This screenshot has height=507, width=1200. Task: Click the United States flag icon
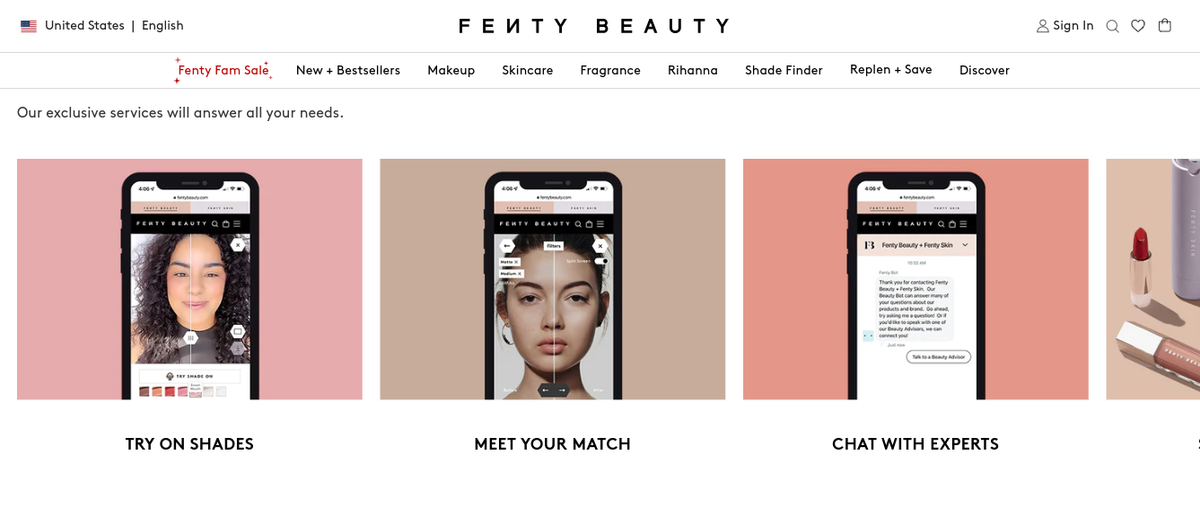click(28, 26)
